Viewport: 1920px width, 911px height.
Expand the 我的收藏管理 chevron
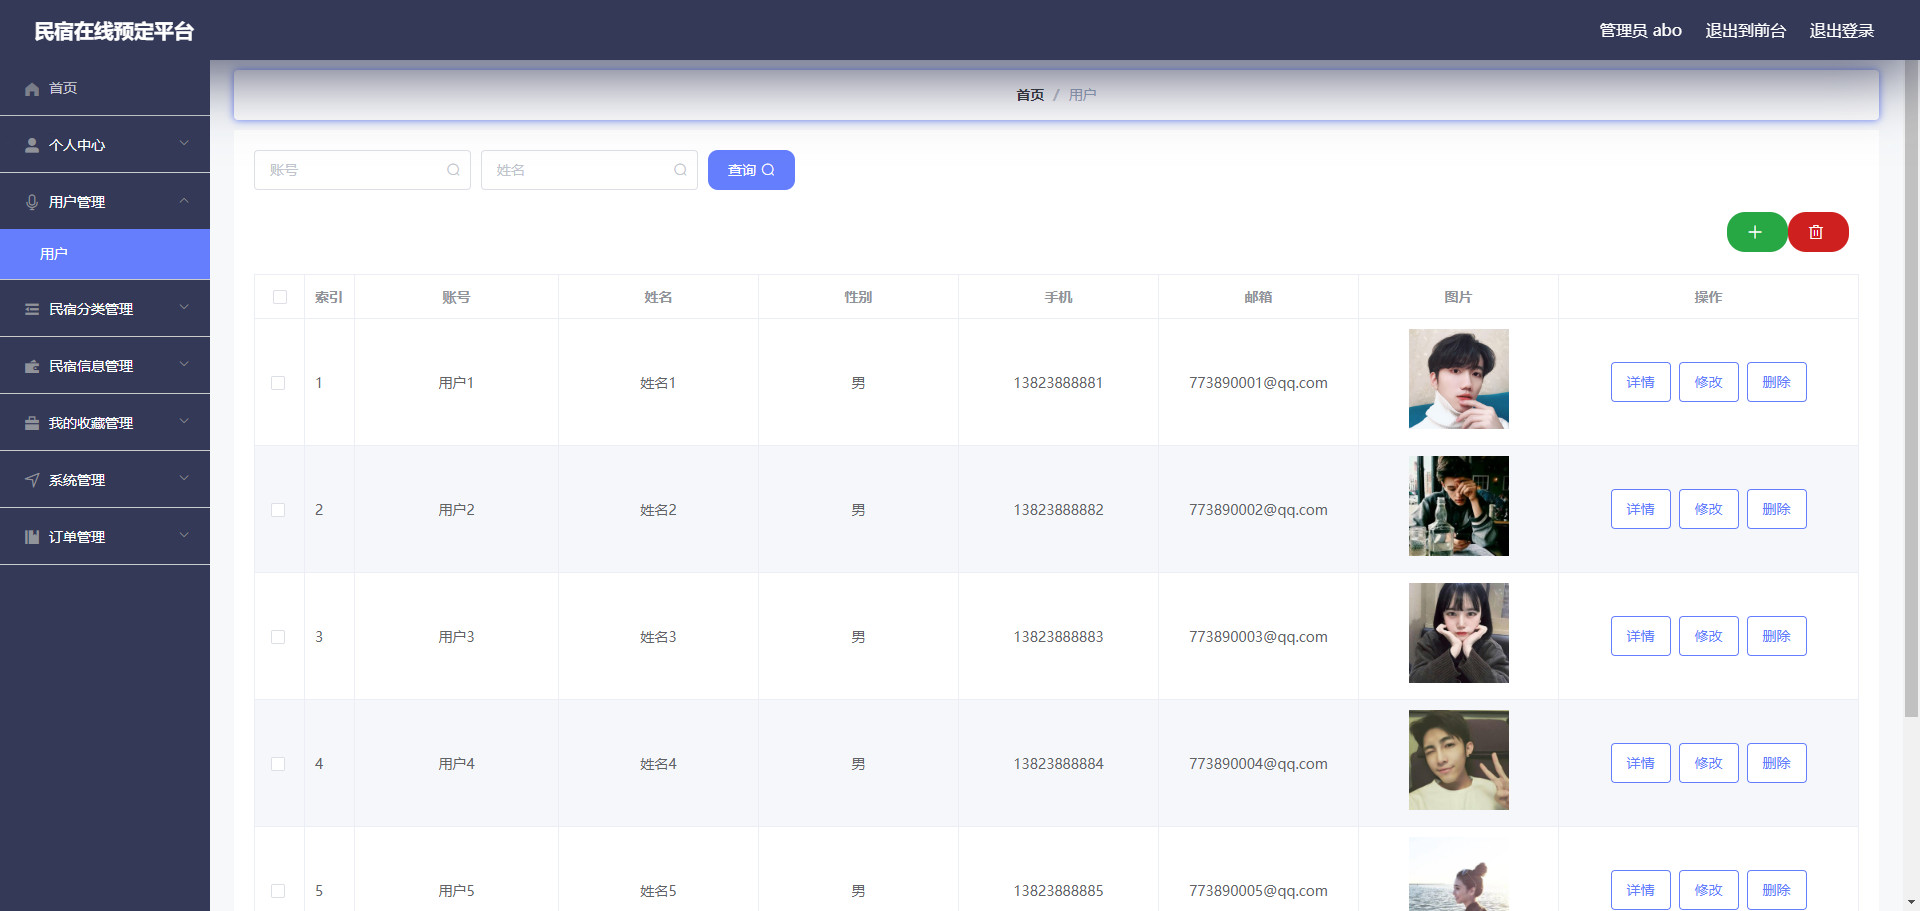coord(184,422)
